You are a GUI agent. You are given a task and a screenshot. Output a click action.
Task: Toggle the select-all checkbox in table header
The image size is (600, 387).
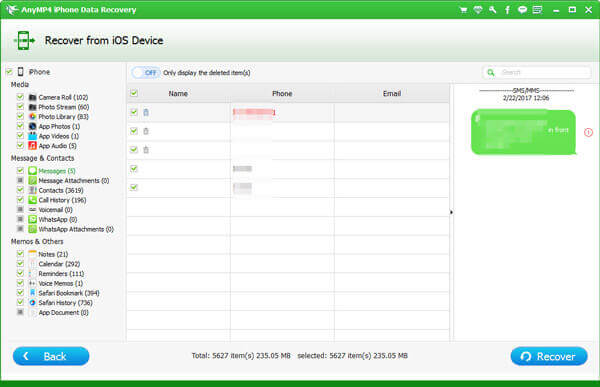pyautogui.click(x=134, y=93)
